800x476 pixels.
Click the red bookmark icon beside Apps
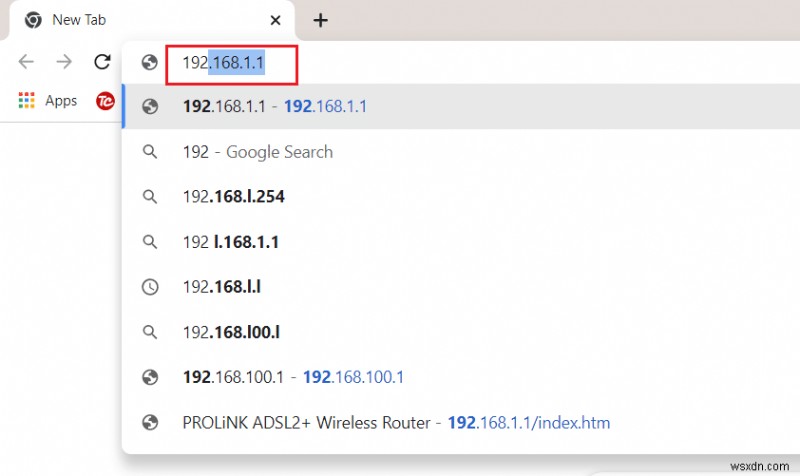pos(105,100)
